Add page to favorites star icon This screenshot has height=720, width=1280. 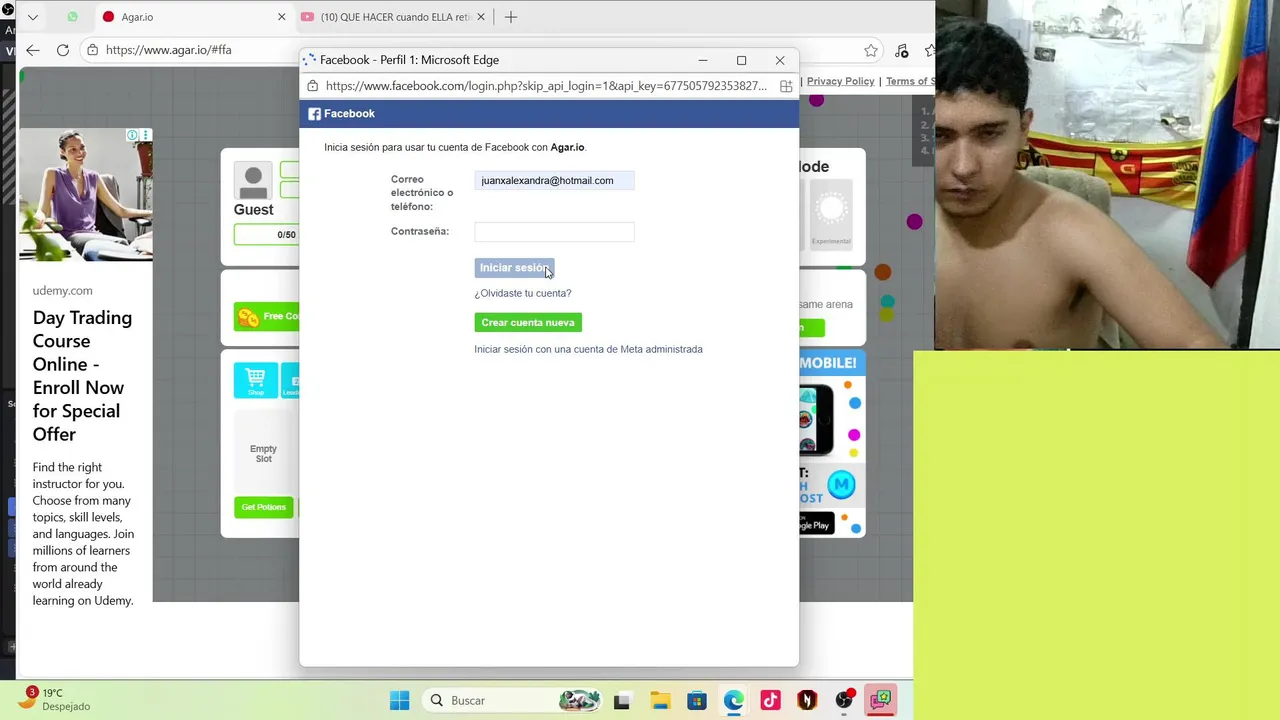point(871,50)
